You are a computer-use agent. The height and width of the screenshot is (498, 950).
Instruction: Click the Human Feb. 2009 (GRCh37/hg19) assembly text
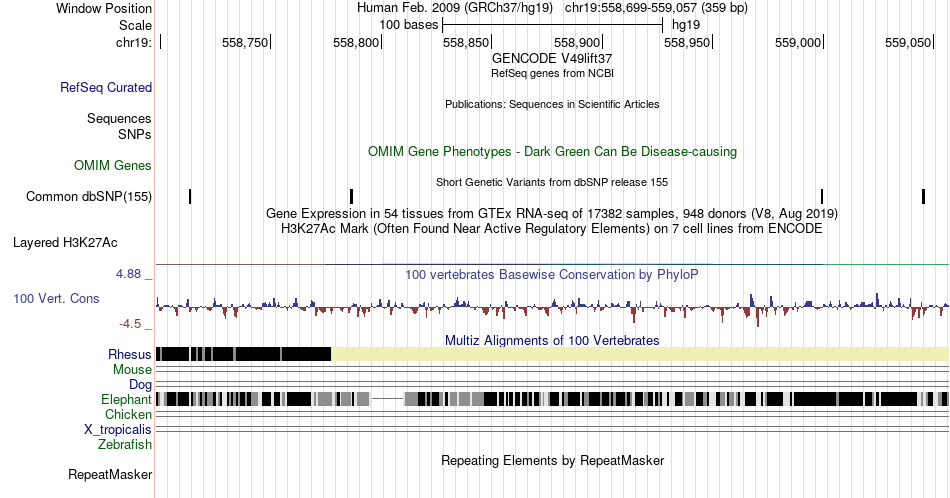coord(455,8)
